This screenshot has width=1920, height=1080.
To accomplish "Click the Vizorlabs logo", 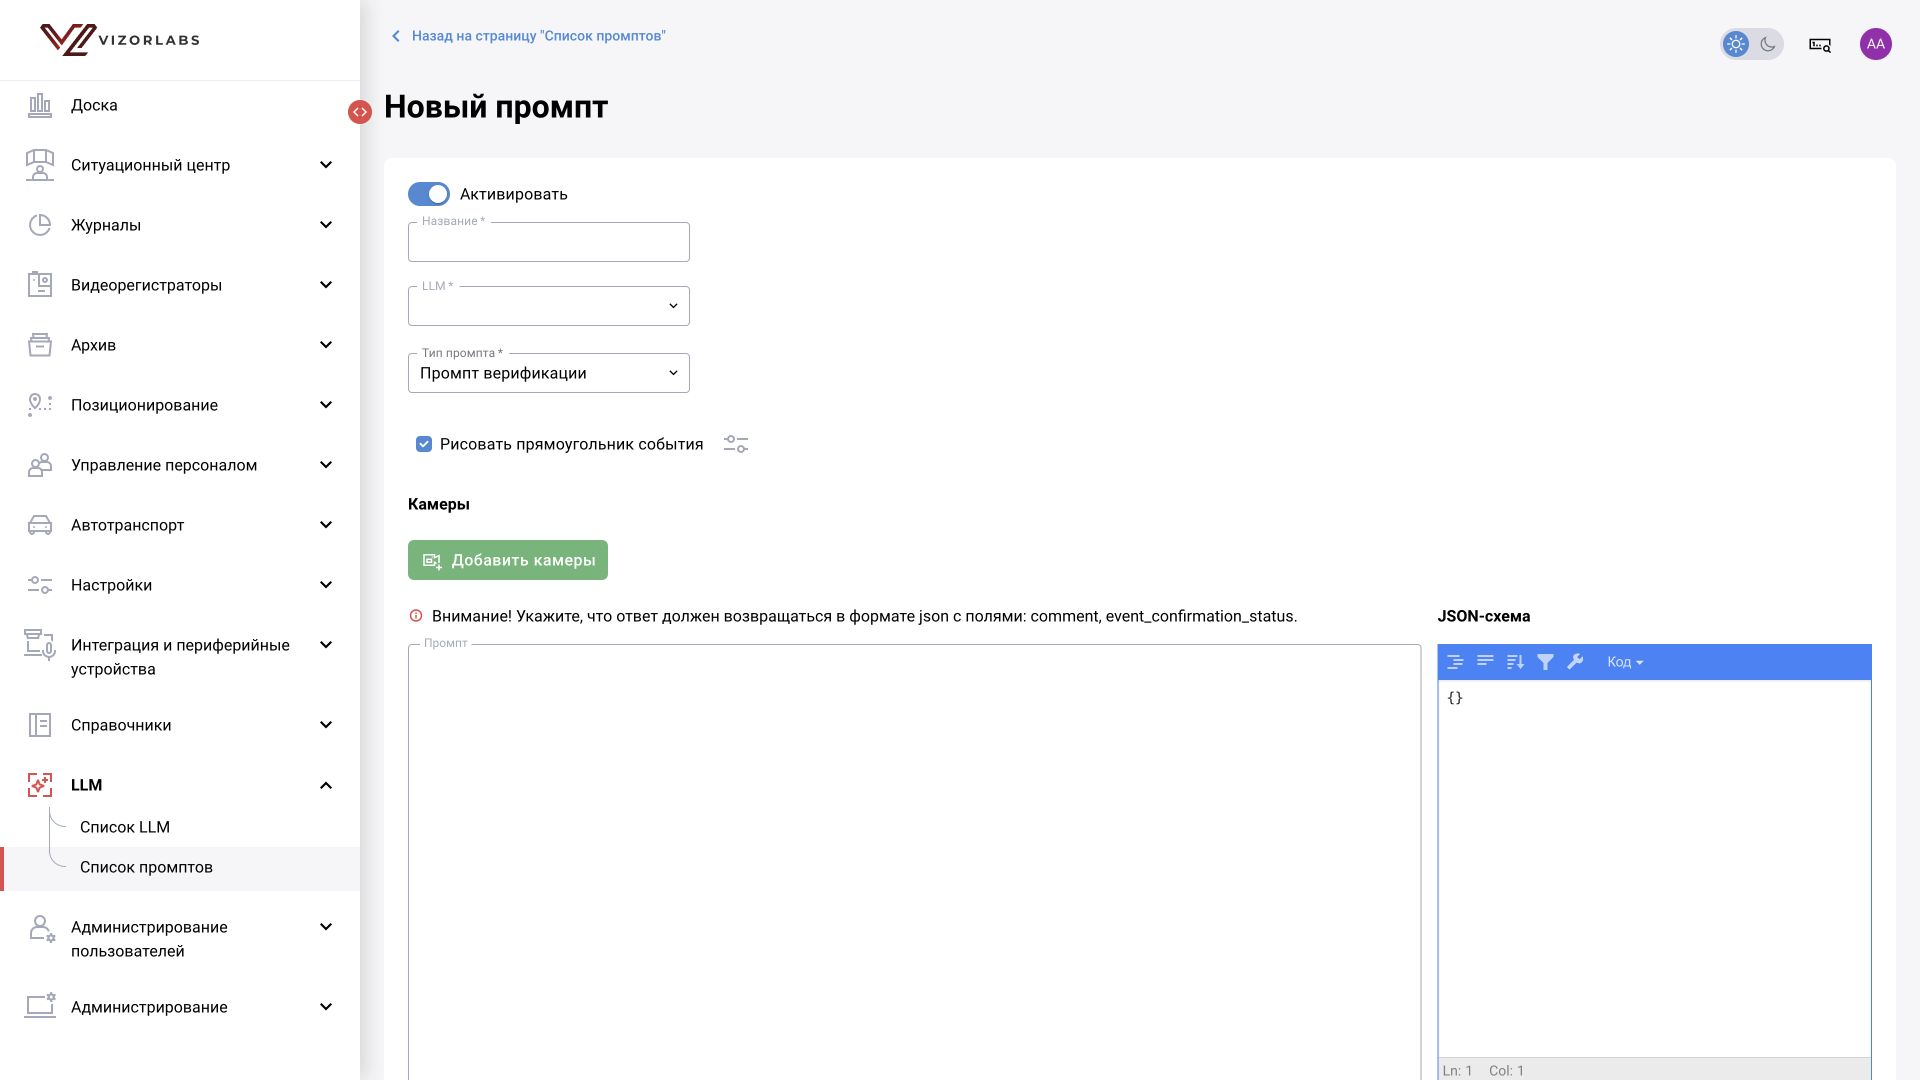I will [x=120, y=40].
